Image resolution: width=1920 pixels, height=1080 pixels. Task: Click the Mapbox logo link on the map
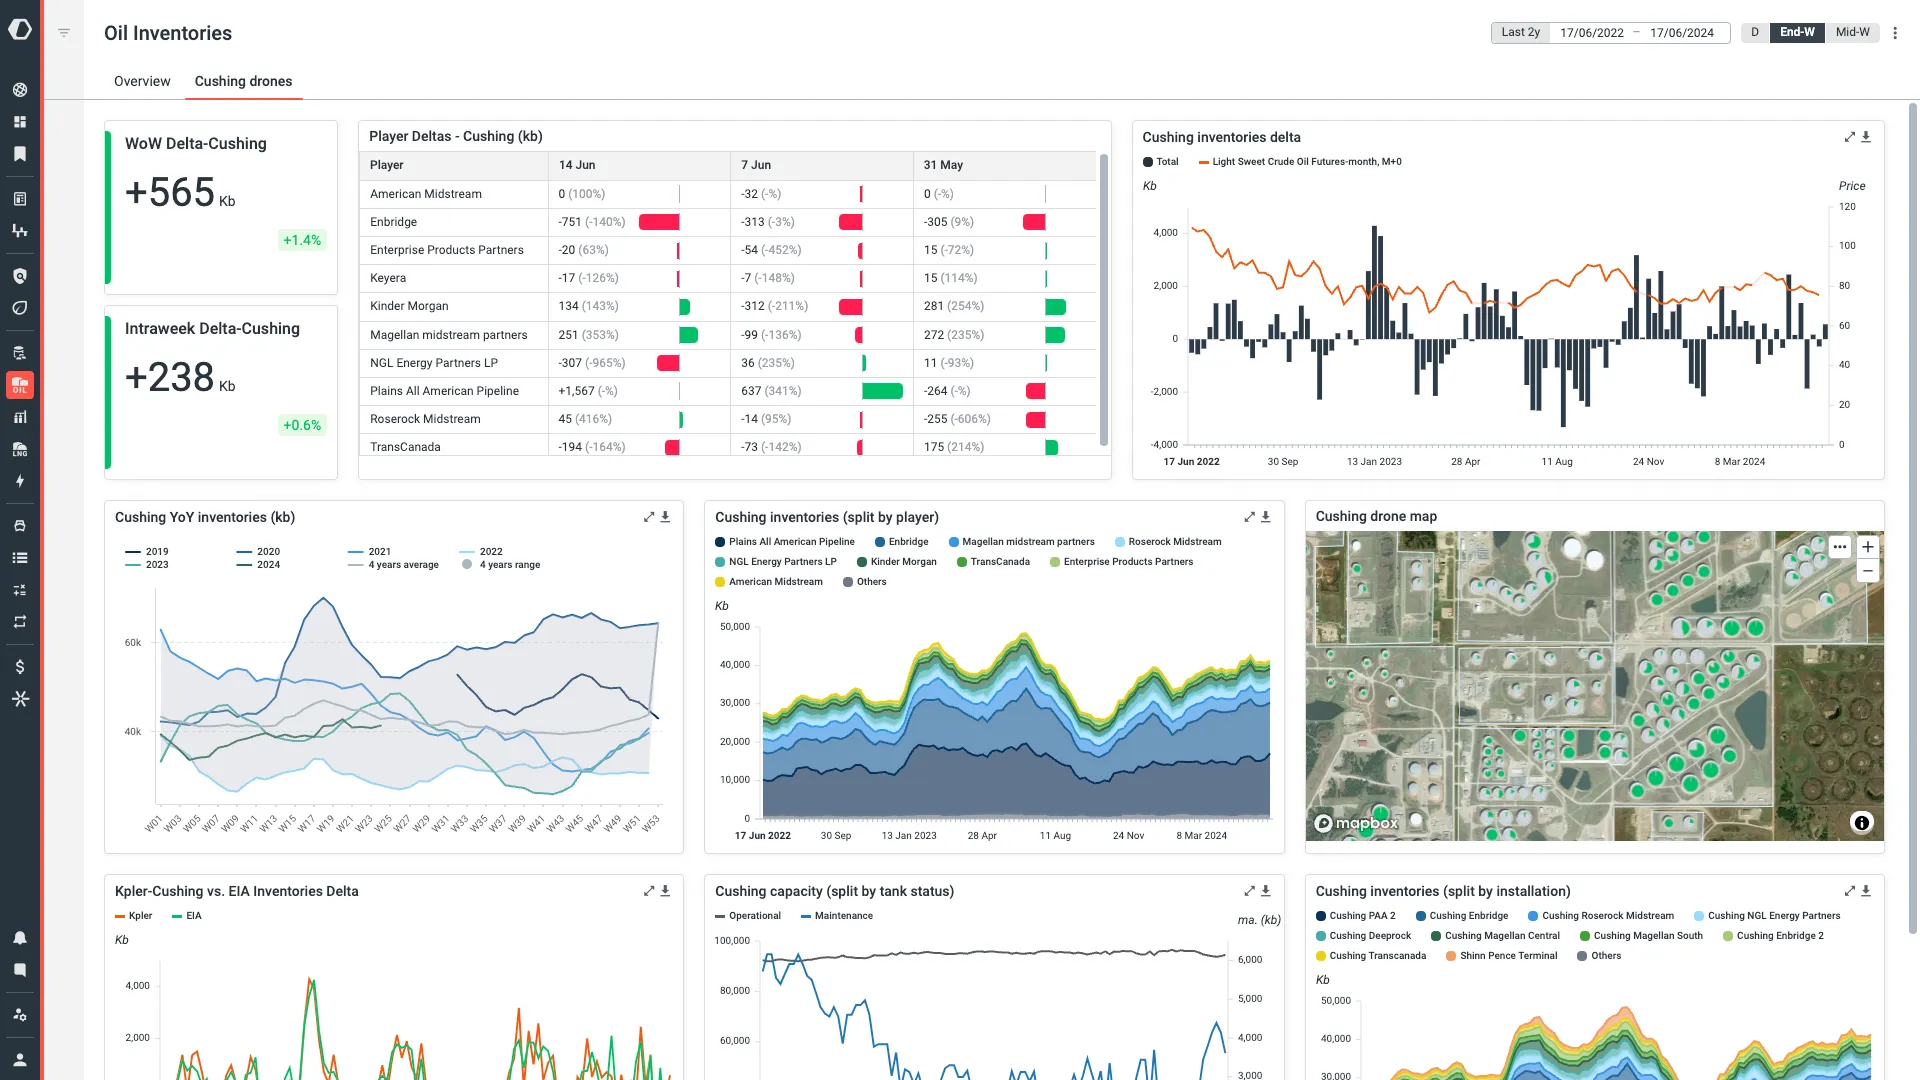(1356, 823)
